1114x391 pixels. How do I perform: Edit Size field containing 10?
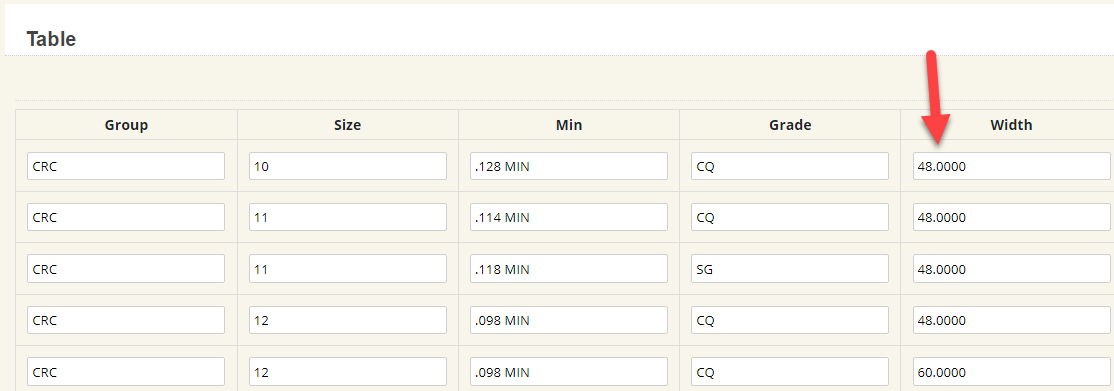pos(348,166)
